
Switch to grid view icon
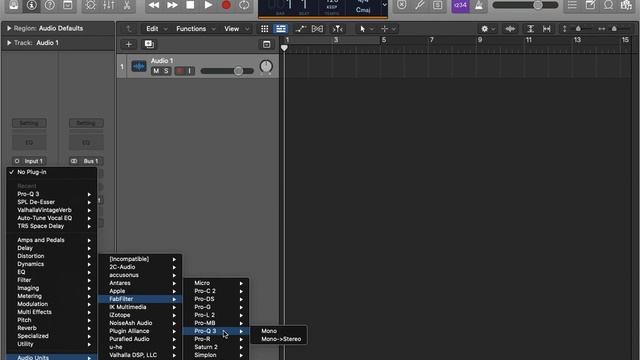[264, 29]
